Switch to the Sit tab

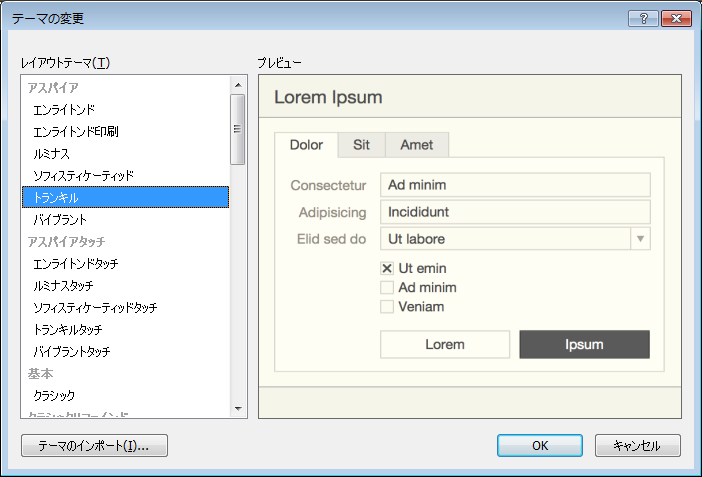click(x=361, y=145)
